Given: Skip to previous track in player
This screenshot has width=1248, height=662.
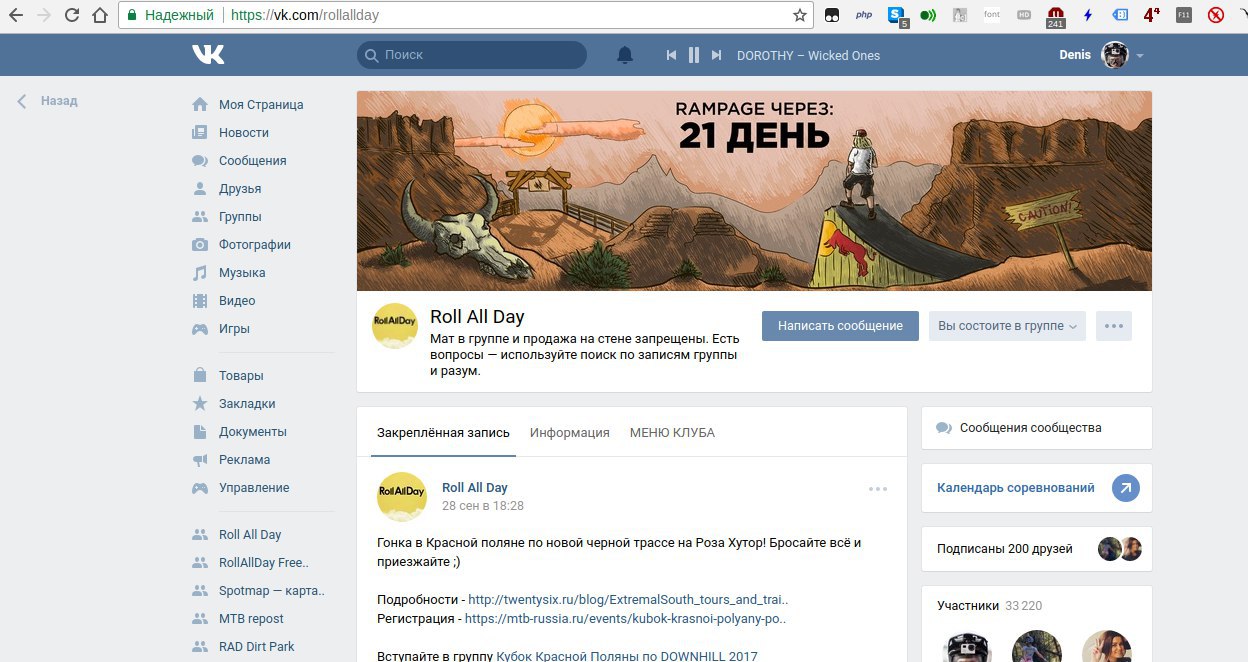Looking at the screenshot, I should coord(672,55).
